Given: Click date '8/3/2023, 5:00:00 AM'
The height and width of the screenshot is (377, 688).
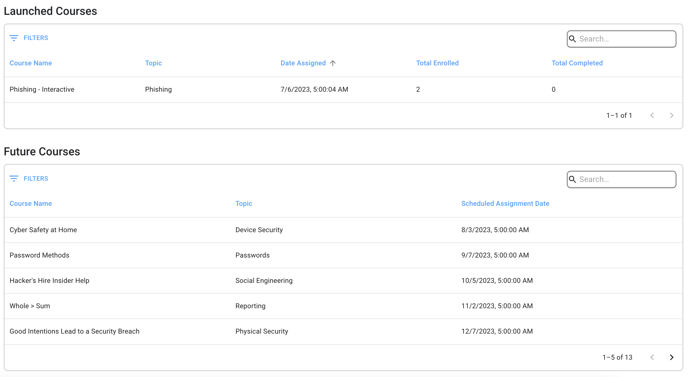Looking at the screenshot, I should (495, 230).
